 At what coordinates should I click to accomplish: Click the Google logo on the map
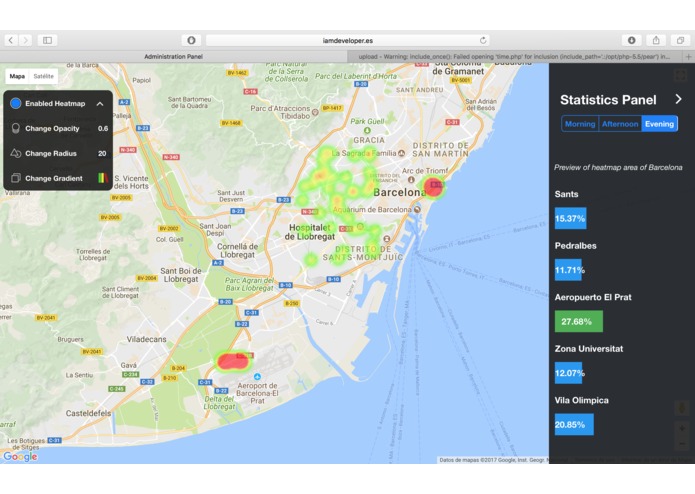point(20,456)
